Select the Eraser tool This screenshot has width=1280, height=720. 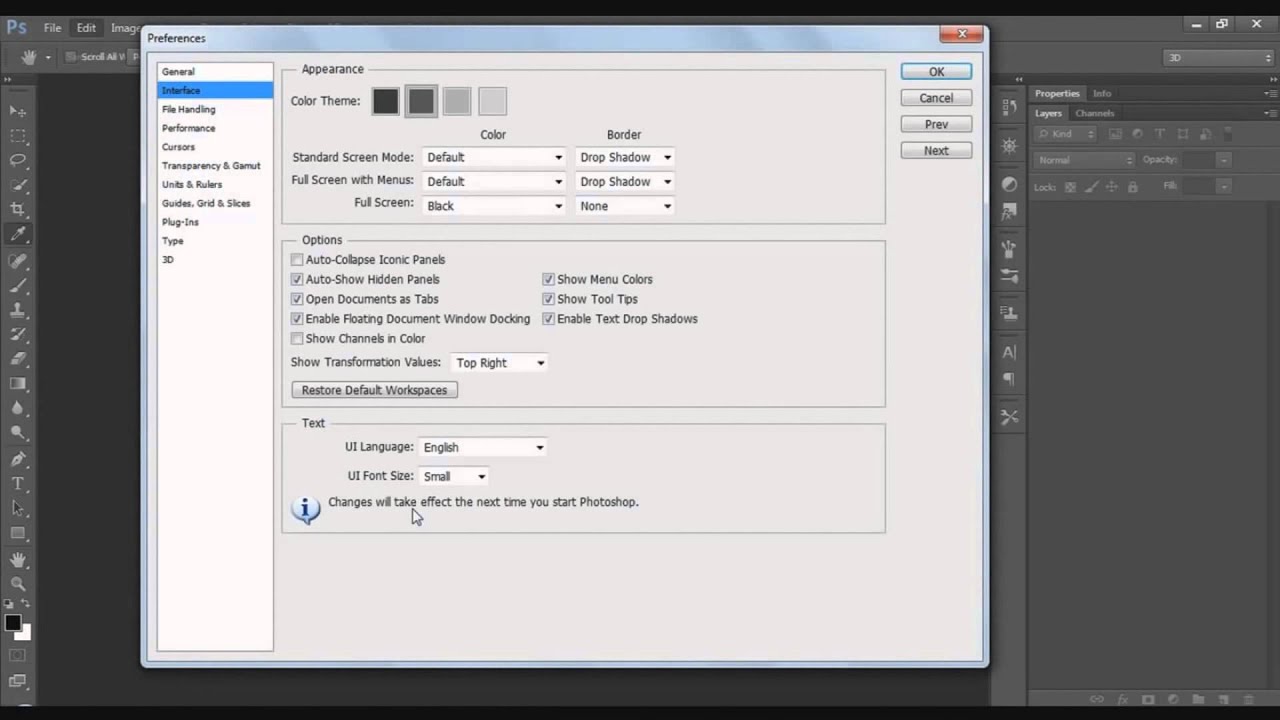(x=18, y=359)
